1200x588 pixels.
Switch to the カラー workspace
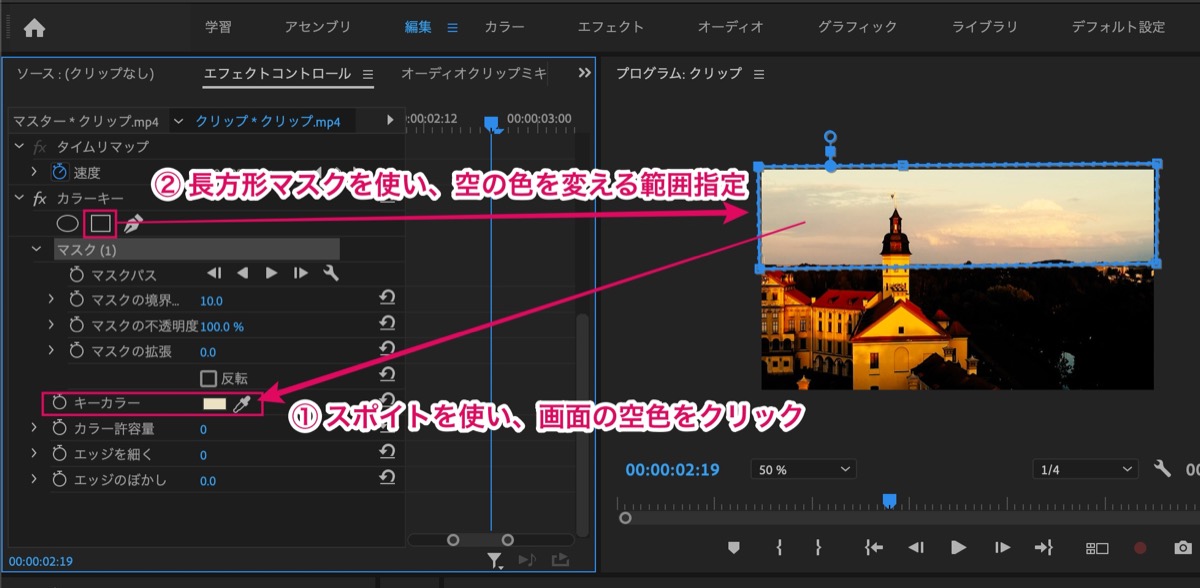(x=504, y=27)
